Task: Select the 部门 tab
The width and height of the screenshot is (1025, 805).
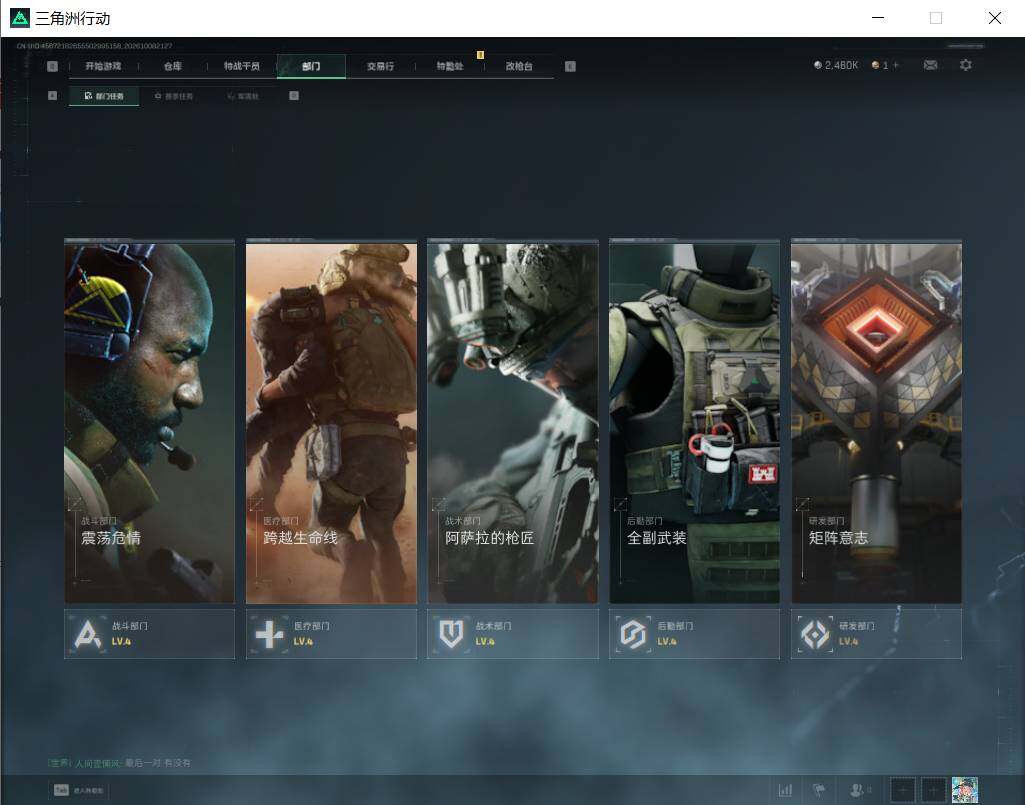Action: pyautogui.click(x=311, y=66)
